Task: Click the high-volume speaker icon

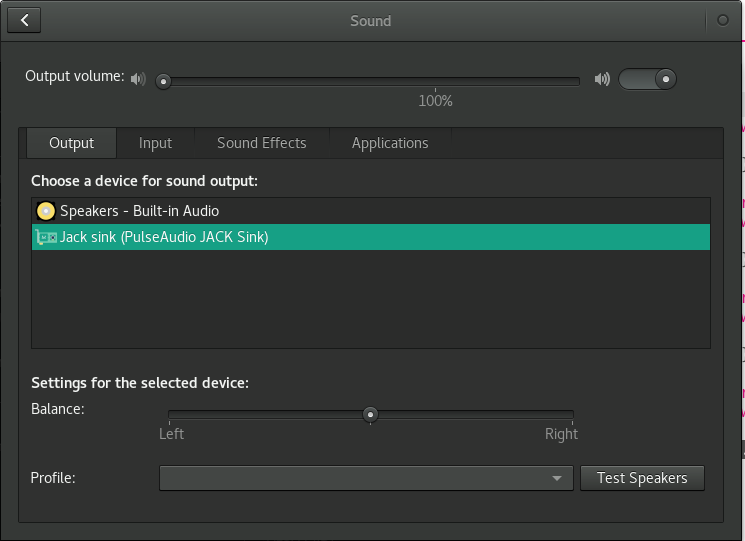Action: click(x=602, y=79)
